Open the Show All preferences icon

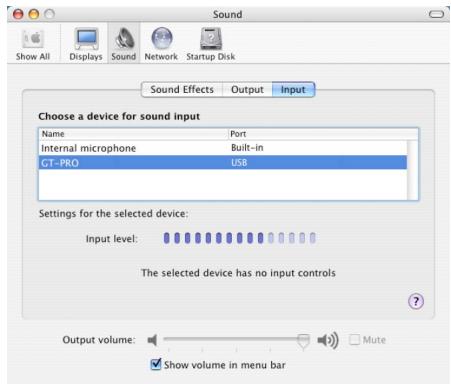tap(33, 45)
